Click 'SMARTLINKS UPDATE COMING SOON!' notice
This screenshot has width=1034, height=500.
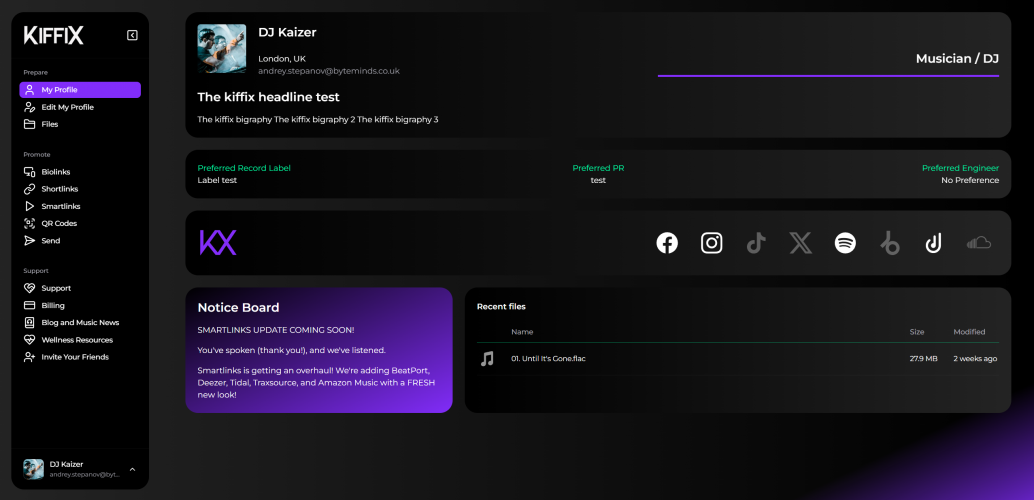coord(276,330)
